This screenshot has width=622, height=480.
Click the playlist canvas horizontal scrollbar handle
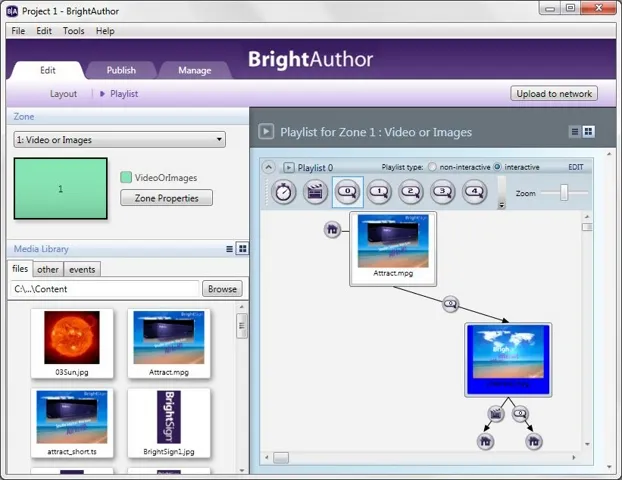(x=281, y=457)
